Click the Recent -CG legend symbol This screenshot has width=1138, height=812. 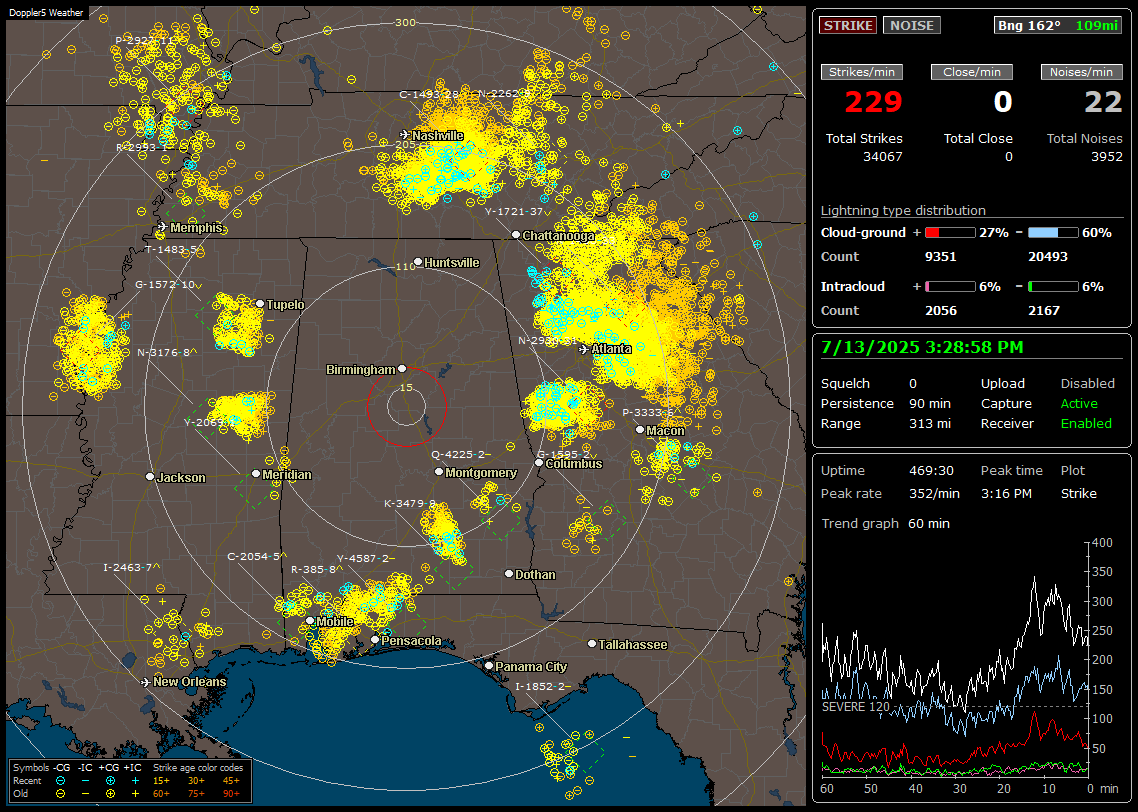(61, 781)
